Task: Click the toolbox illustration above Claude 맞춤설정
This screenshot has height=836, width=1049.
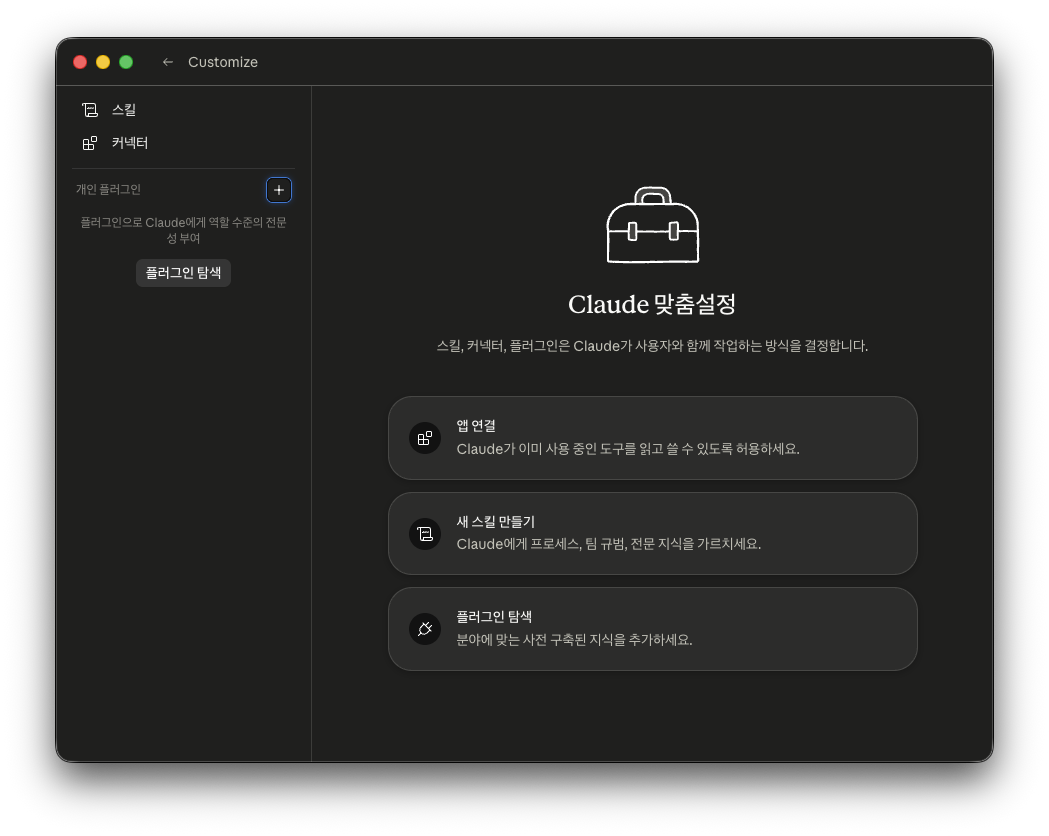Action: [x=652, y=225]
